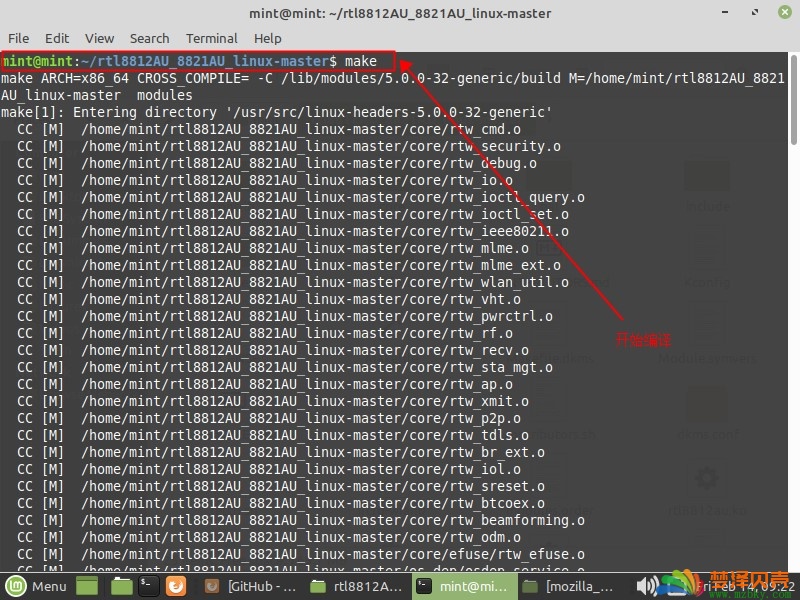Minimize the terminal window
This screenshot has width=800, height=600.
click(x=725, y=12)
